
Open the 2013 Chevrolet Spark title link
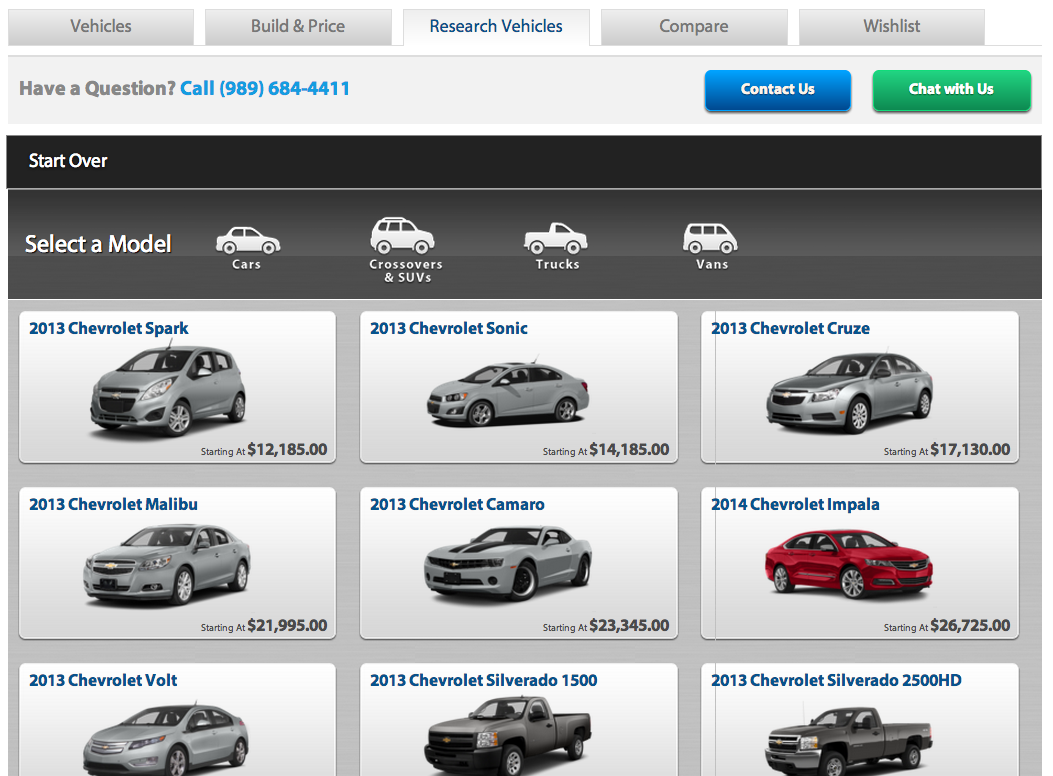click(108, 328)
